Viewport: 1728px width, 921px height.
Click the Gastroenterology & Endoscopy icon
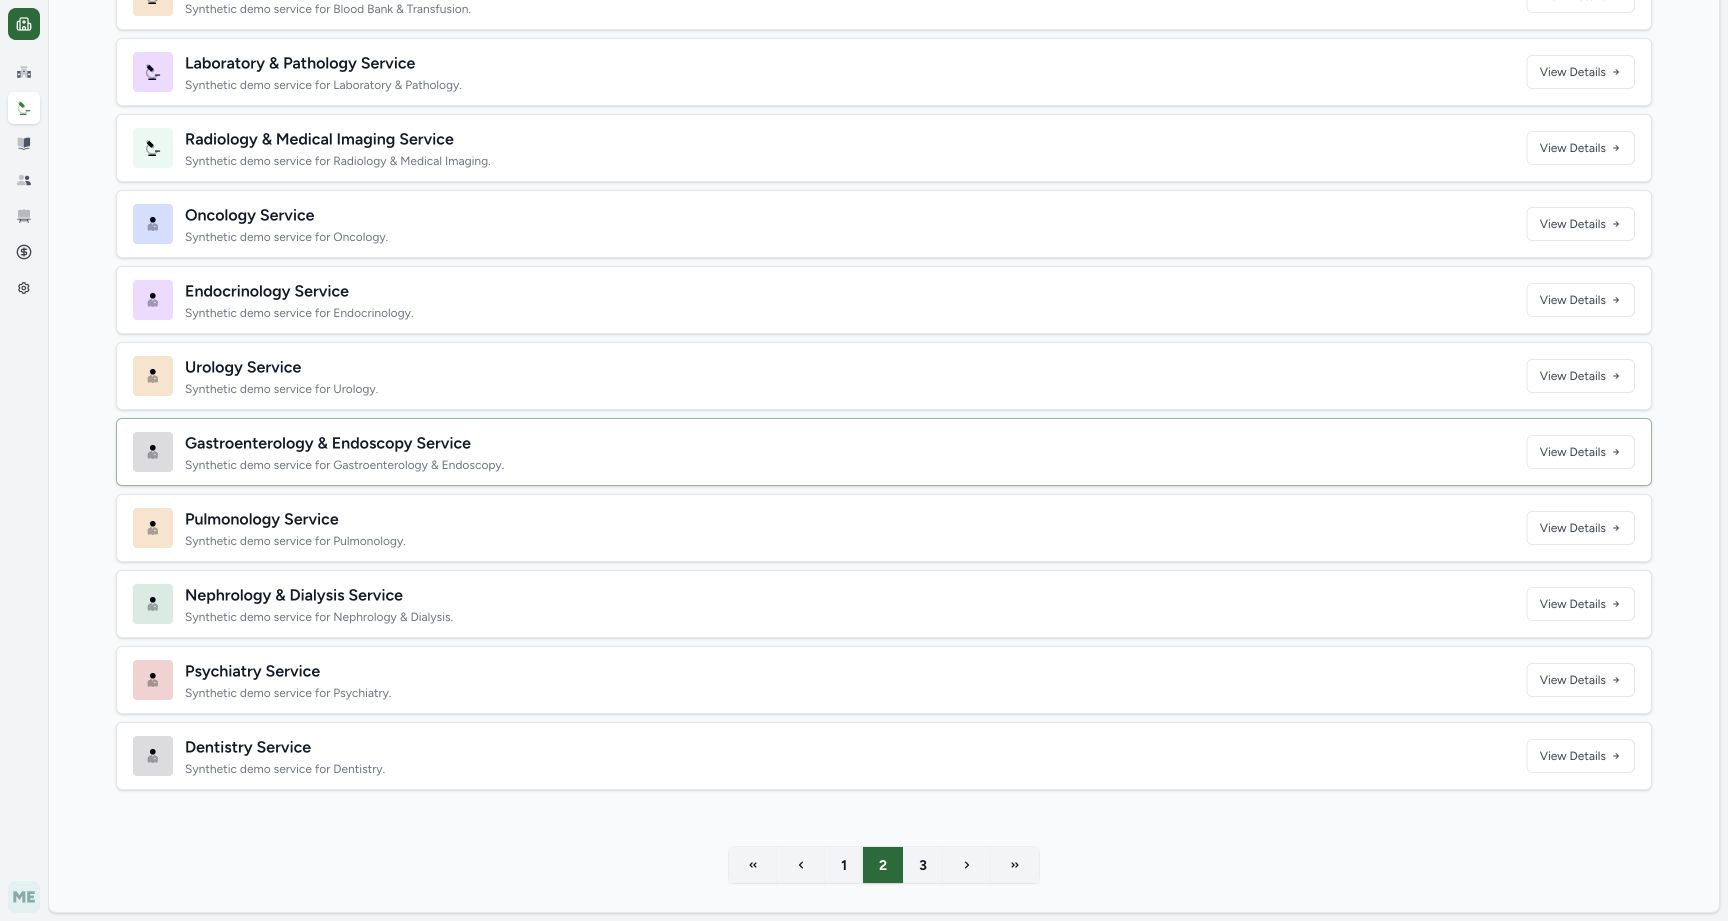click(153, 452)
